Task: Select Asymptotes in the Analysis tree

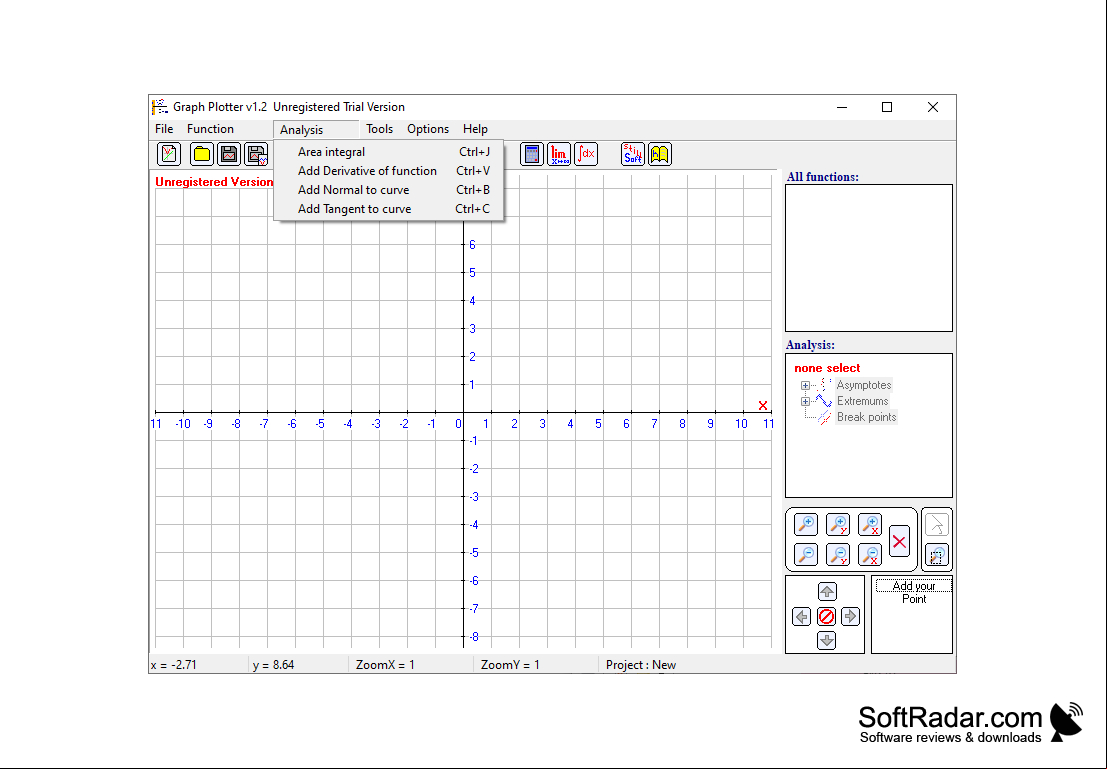Action: pyautogui.click(x=863, y=385)
